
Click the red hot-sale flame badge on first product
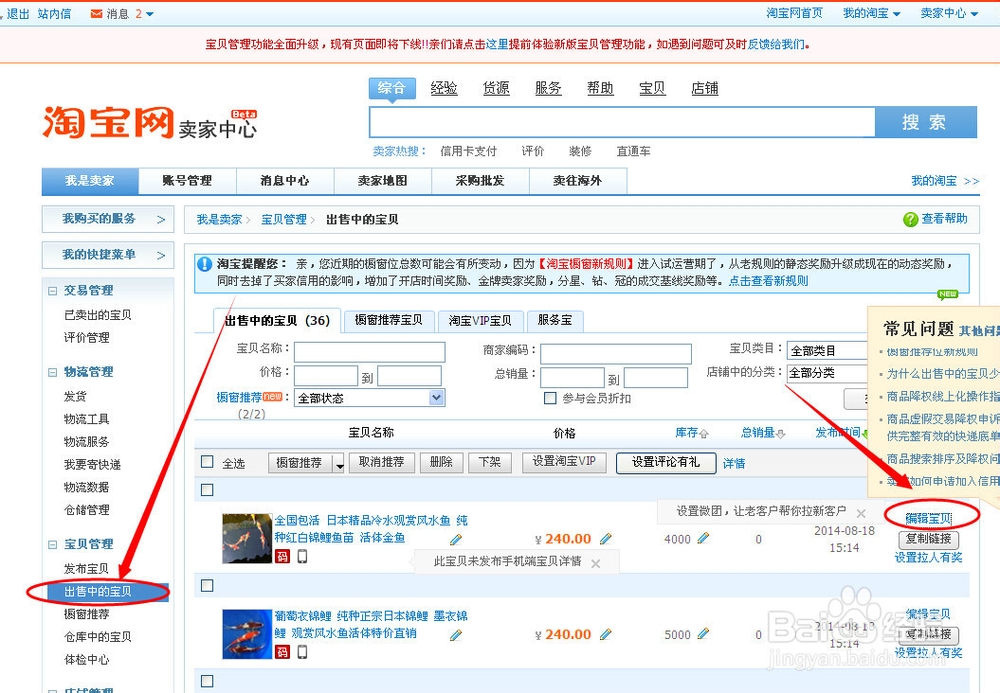[x=283, y=558]
